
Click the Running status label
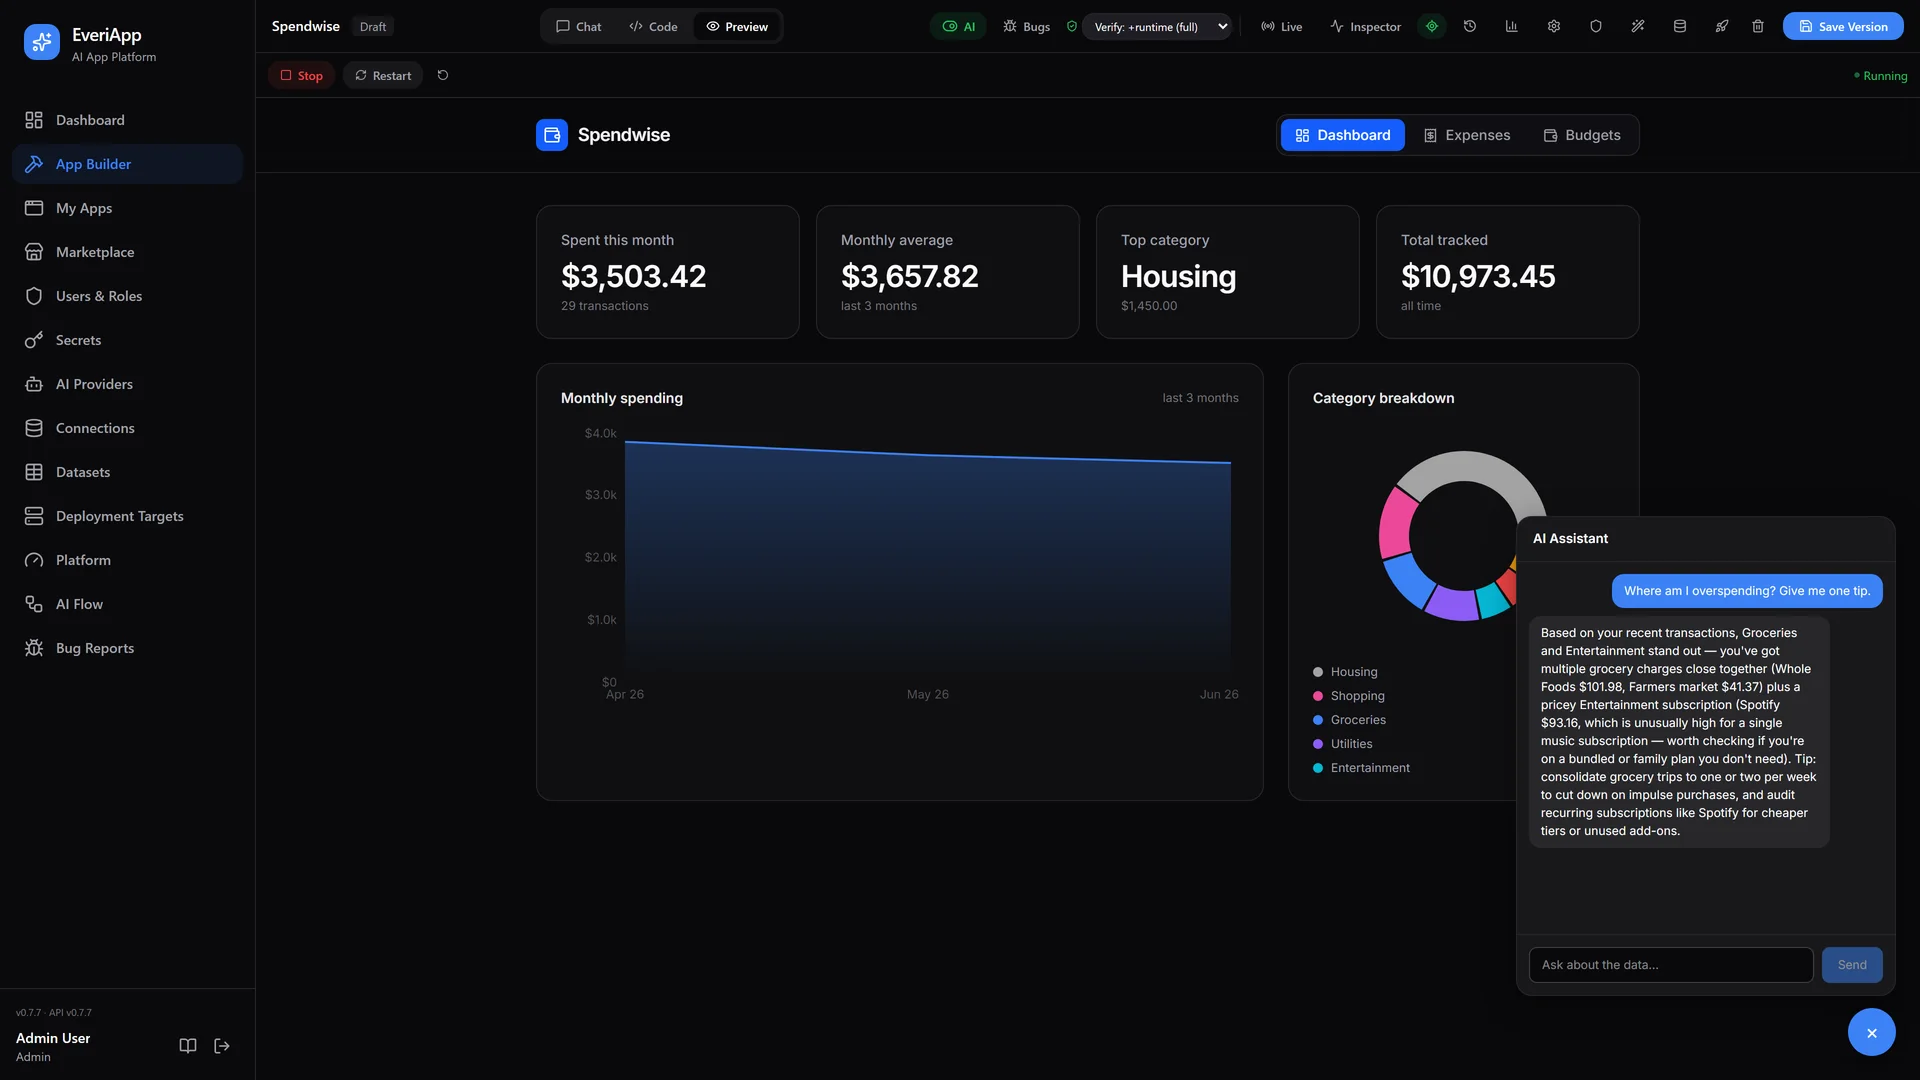pos(1881,76)
